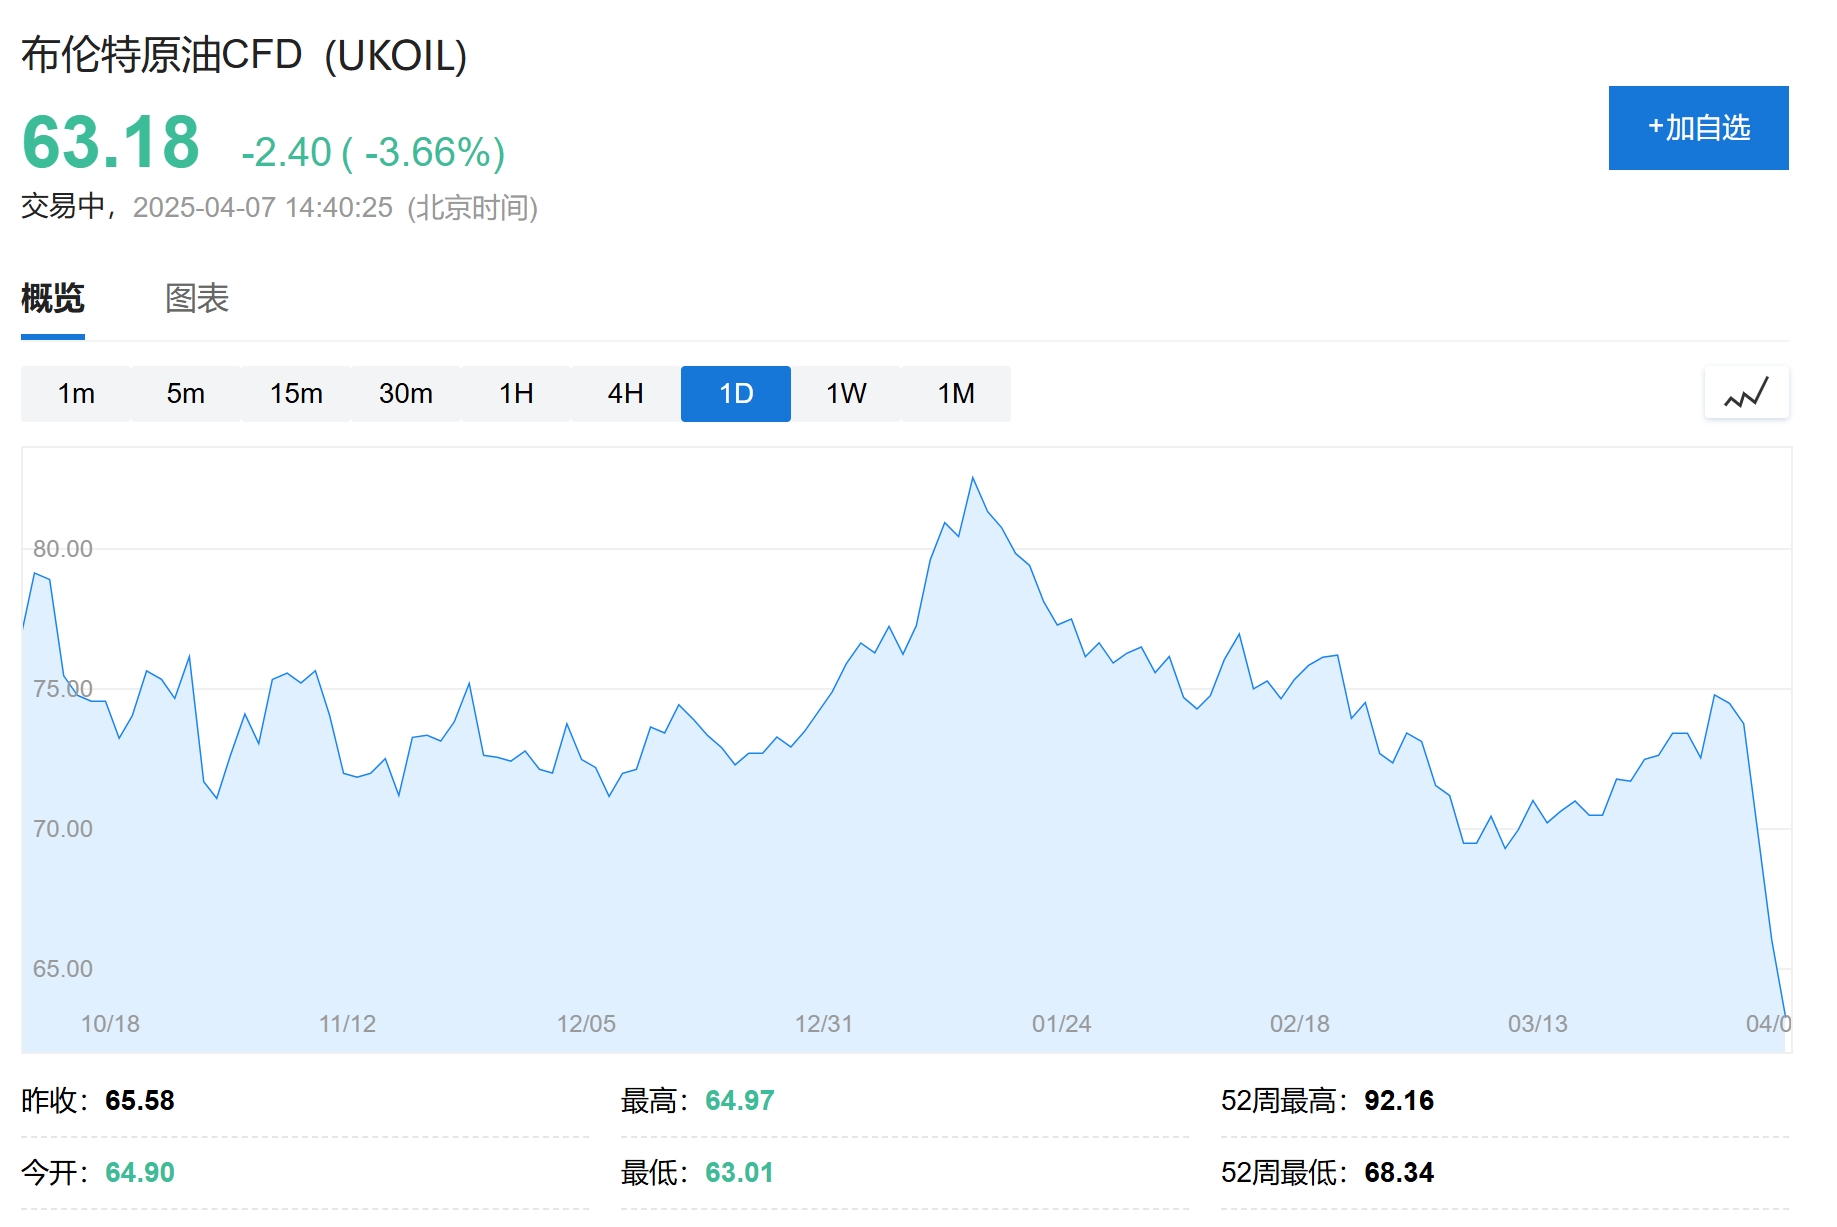Choose the 15m timeframe
This screenshot has height=1227, width=1837.
tap(296, 394)
